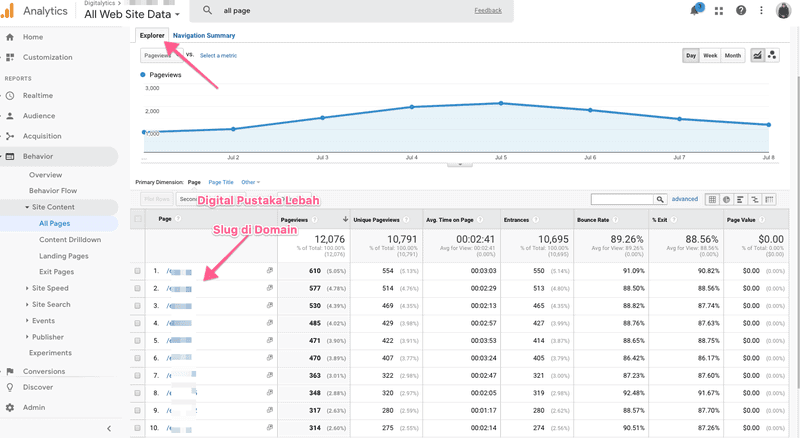
Task: Click the search magnifier icon in top bar
Action: point(207,10)
